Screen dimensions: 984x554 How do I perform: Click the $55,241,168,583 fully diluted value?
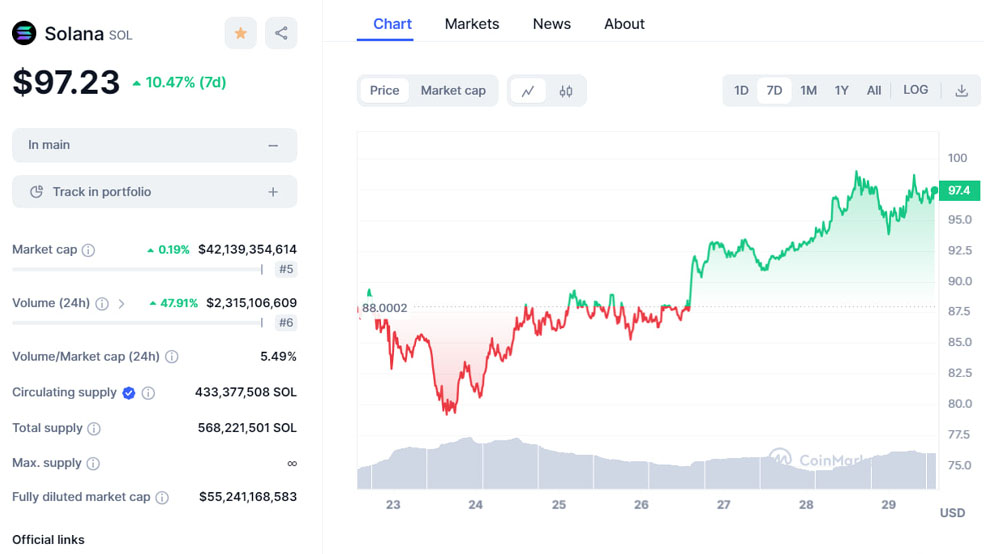(248, 496)
